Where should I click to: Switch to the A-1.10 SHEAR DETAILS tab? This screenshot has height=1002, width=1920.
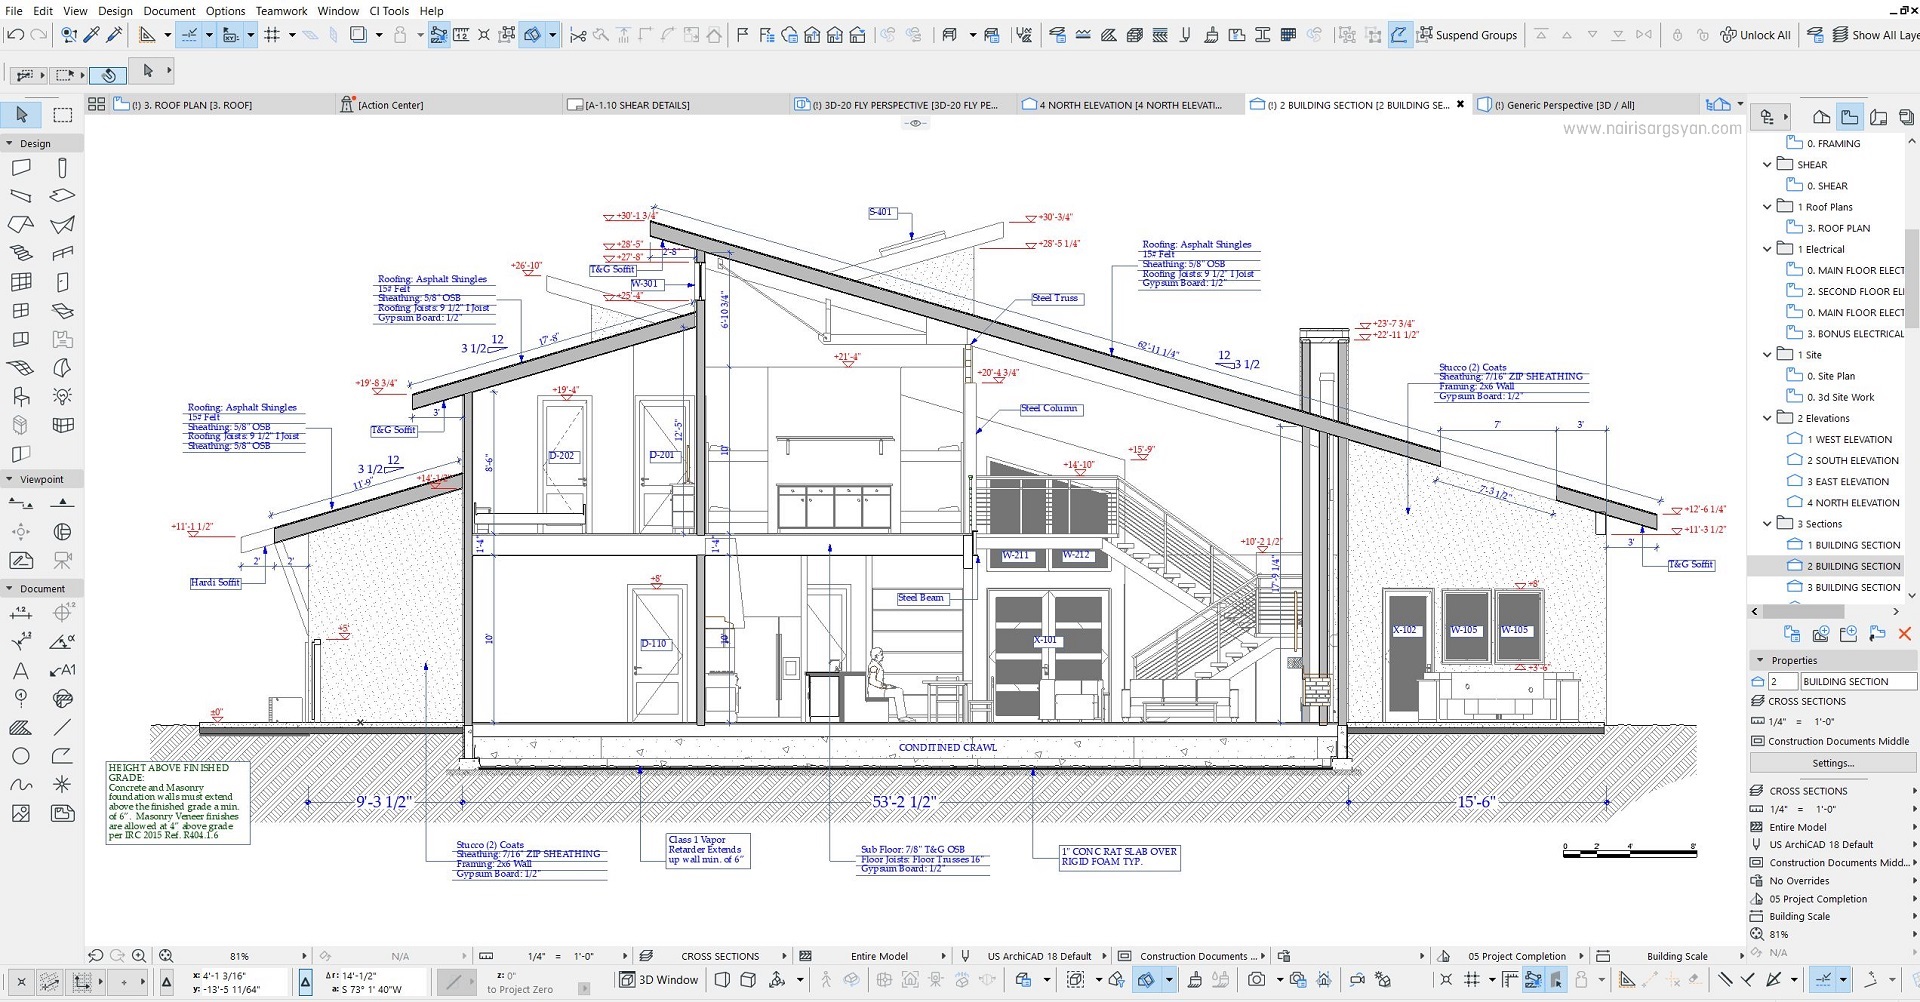(x=675, y=104)
